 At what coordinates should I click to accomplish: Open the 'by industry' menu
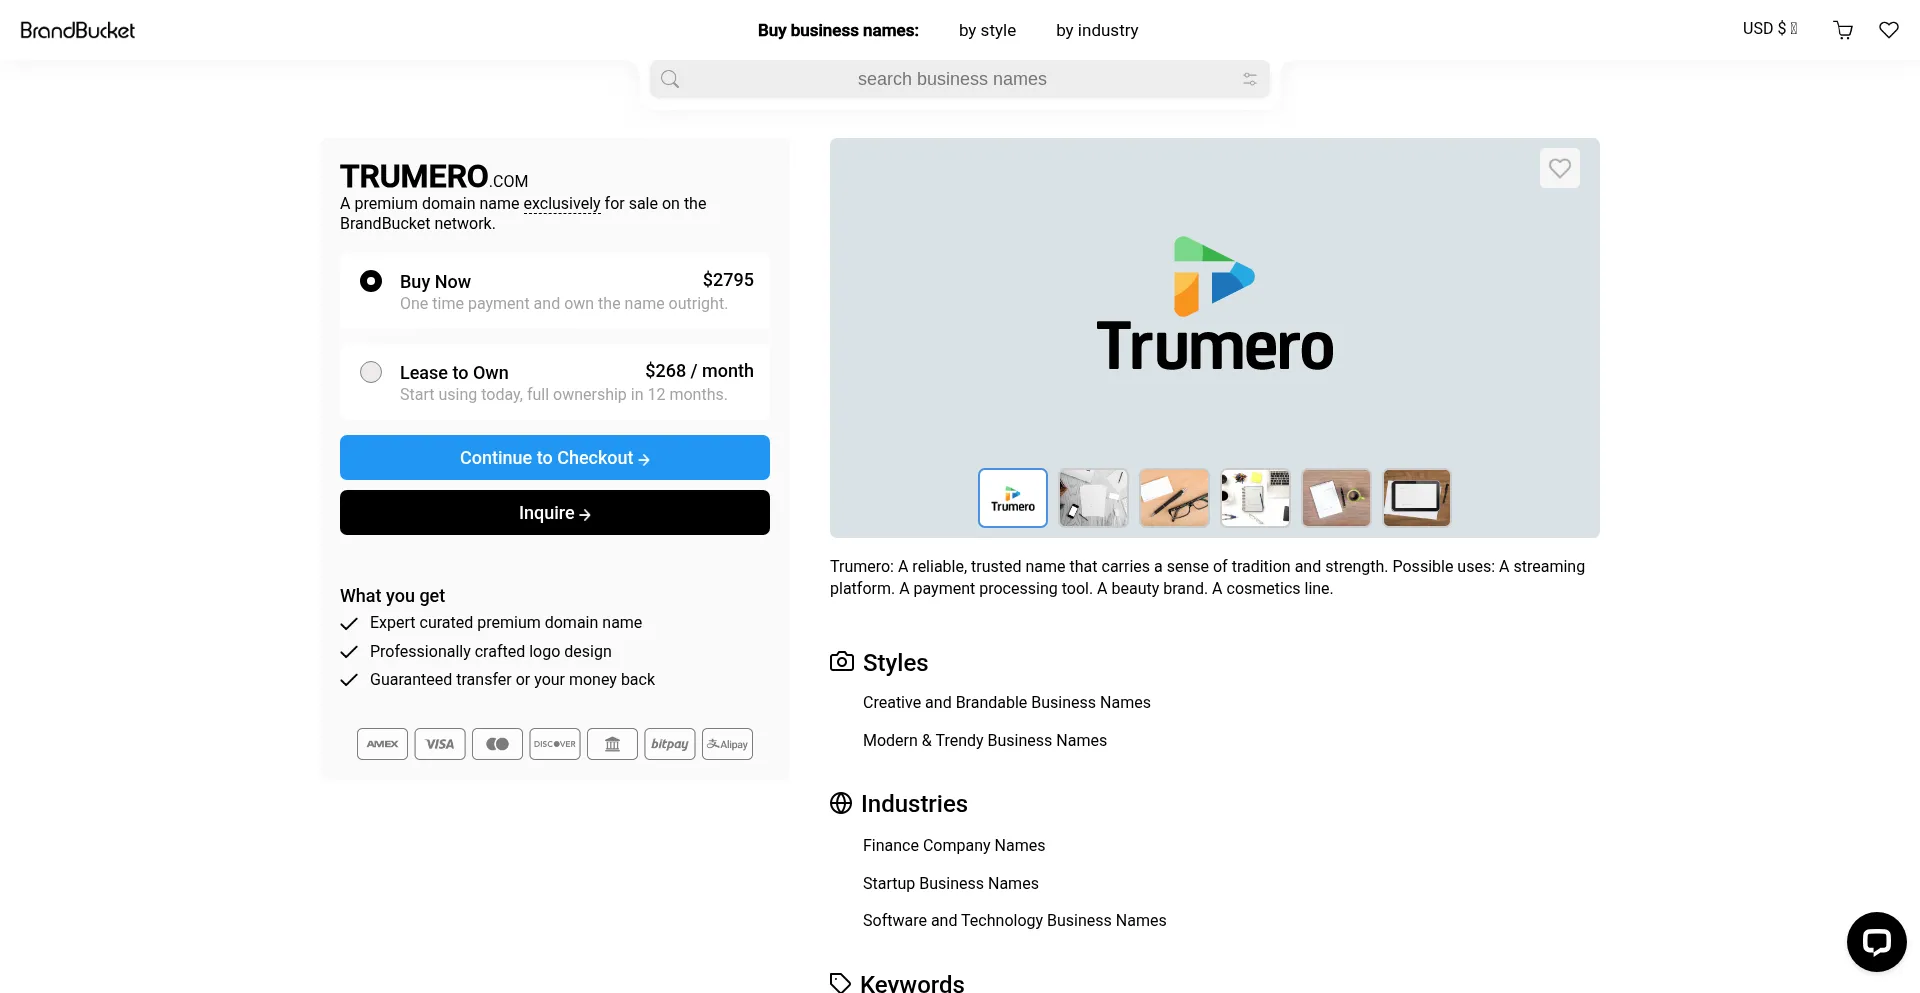pyautogui.click(x=1096, y=30)
